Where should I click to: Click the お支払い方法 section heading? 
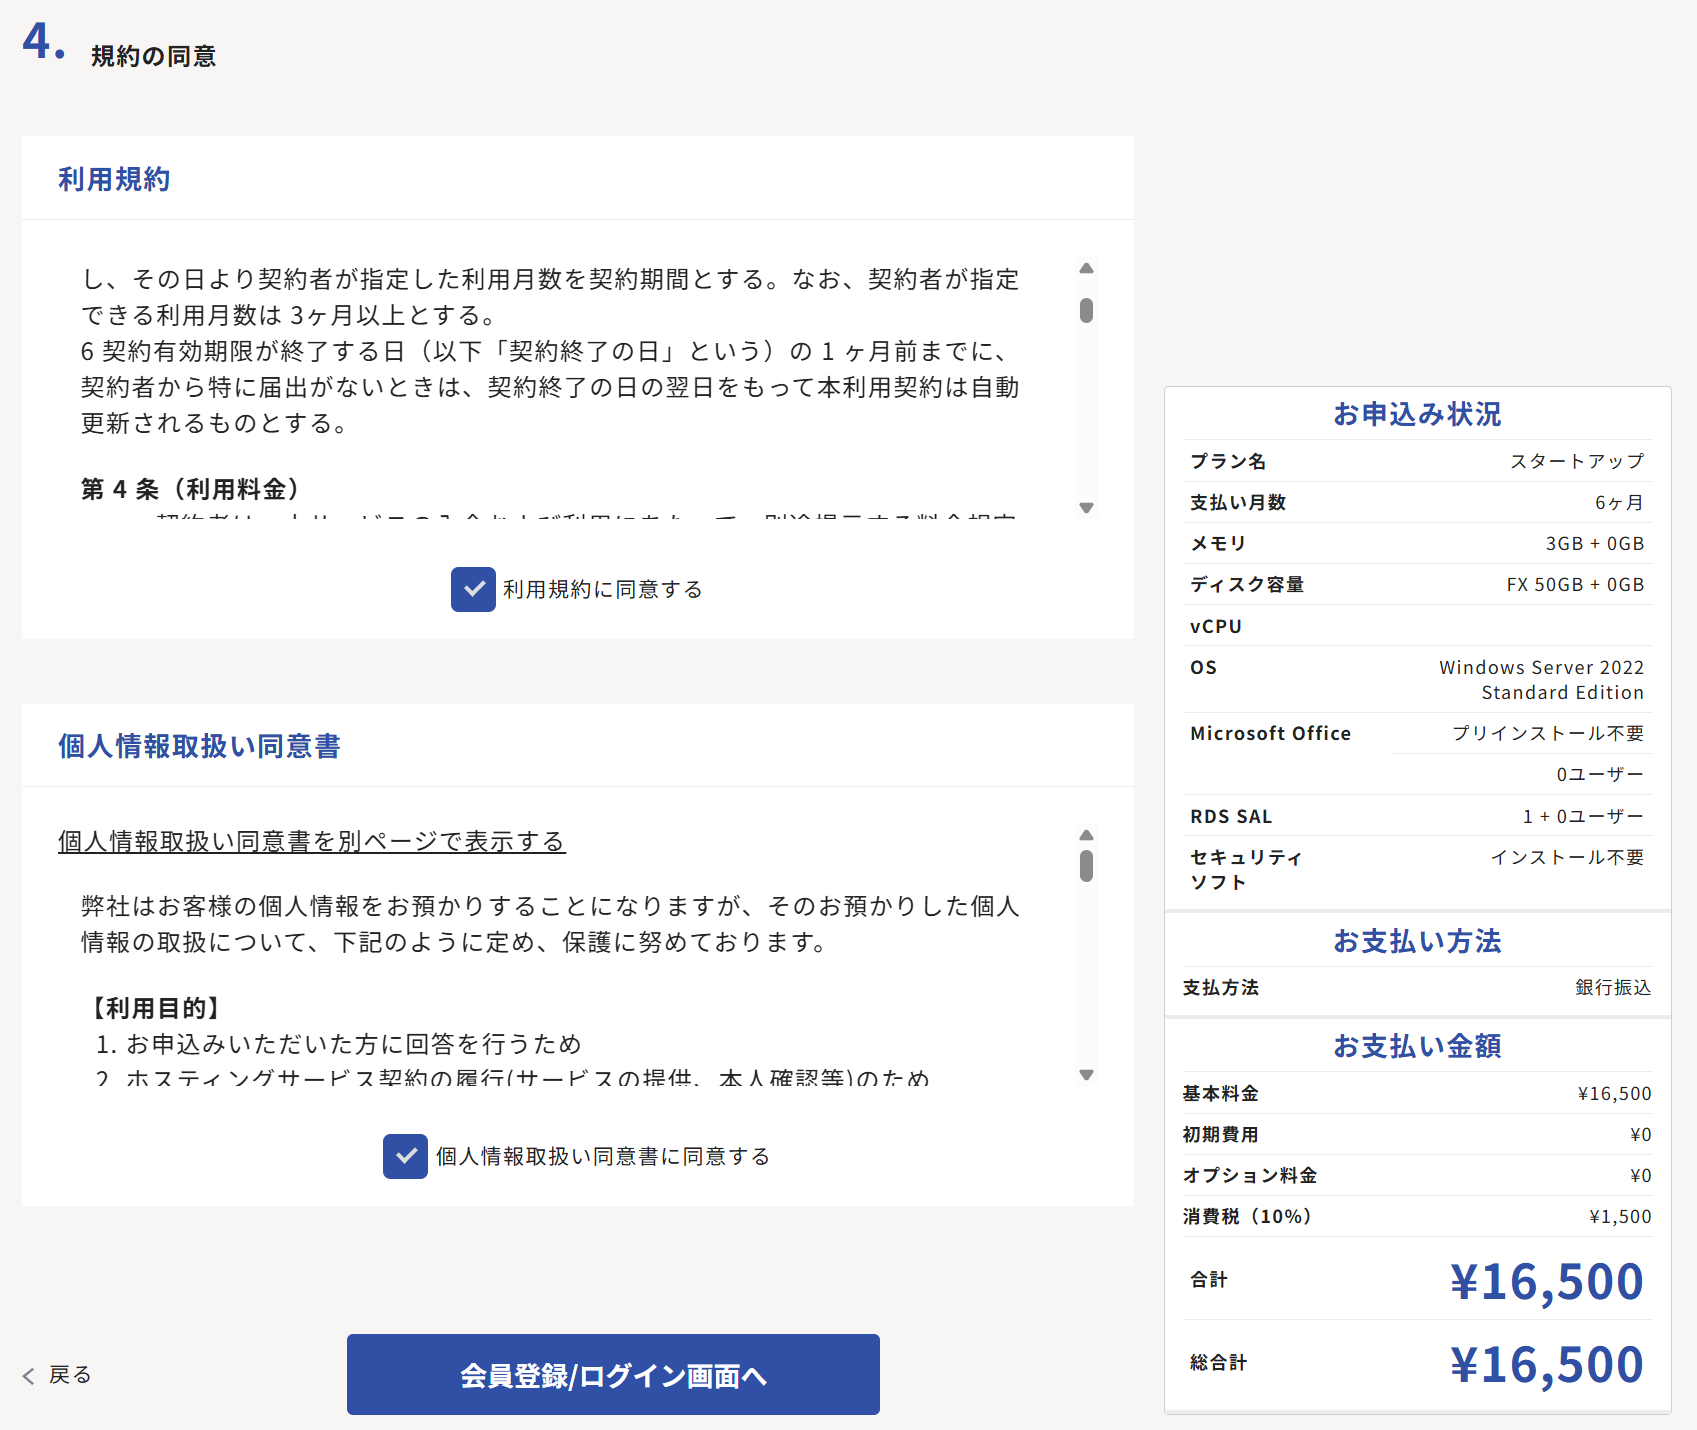1417,941
